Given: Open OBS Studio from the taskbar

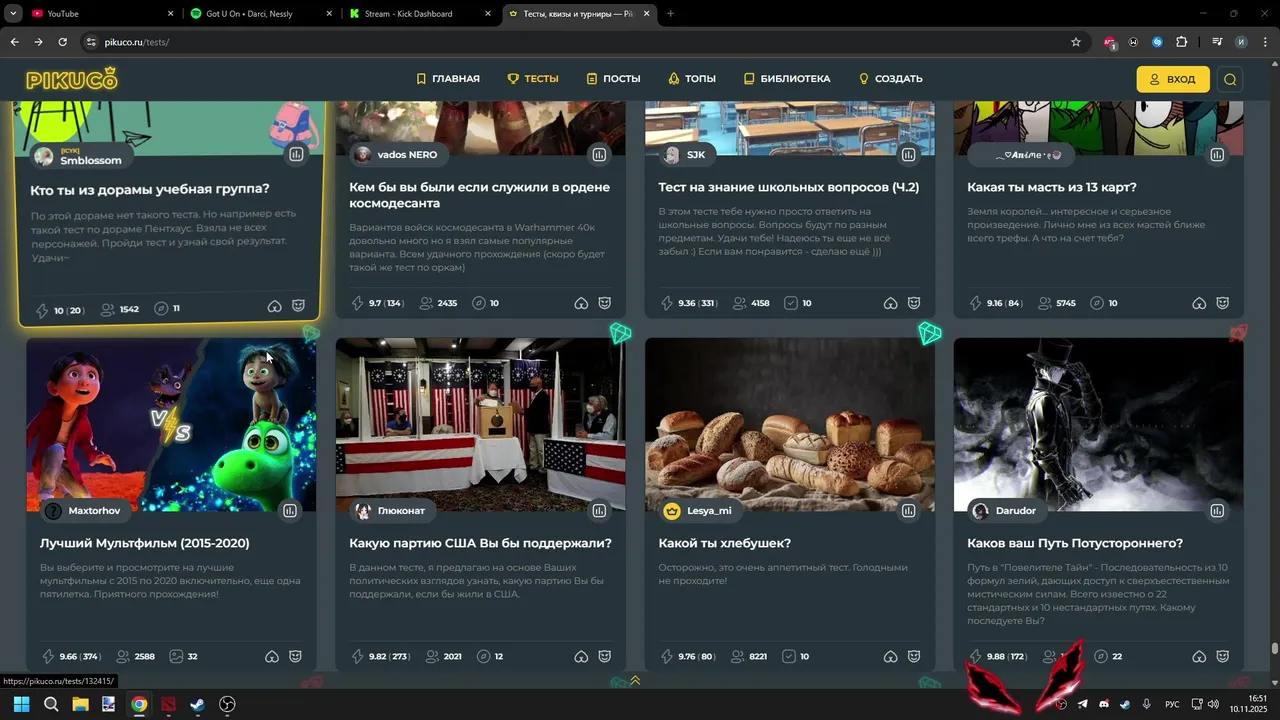Looking at the screenshot, I should (x=227, y=704).
